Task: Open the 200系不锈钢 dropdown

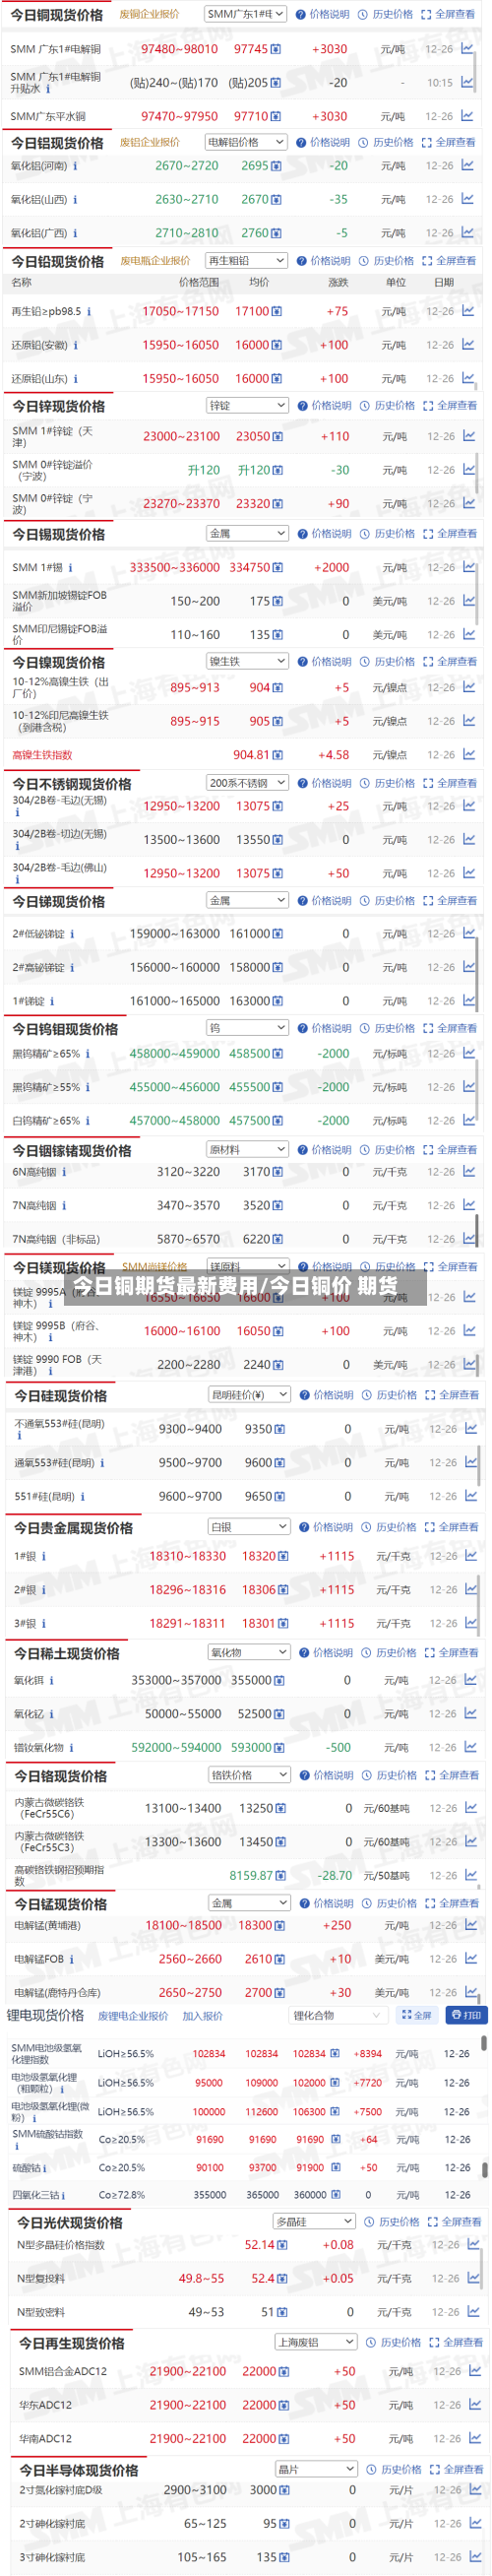Action: pyautogui.click(x=247, y=783)
